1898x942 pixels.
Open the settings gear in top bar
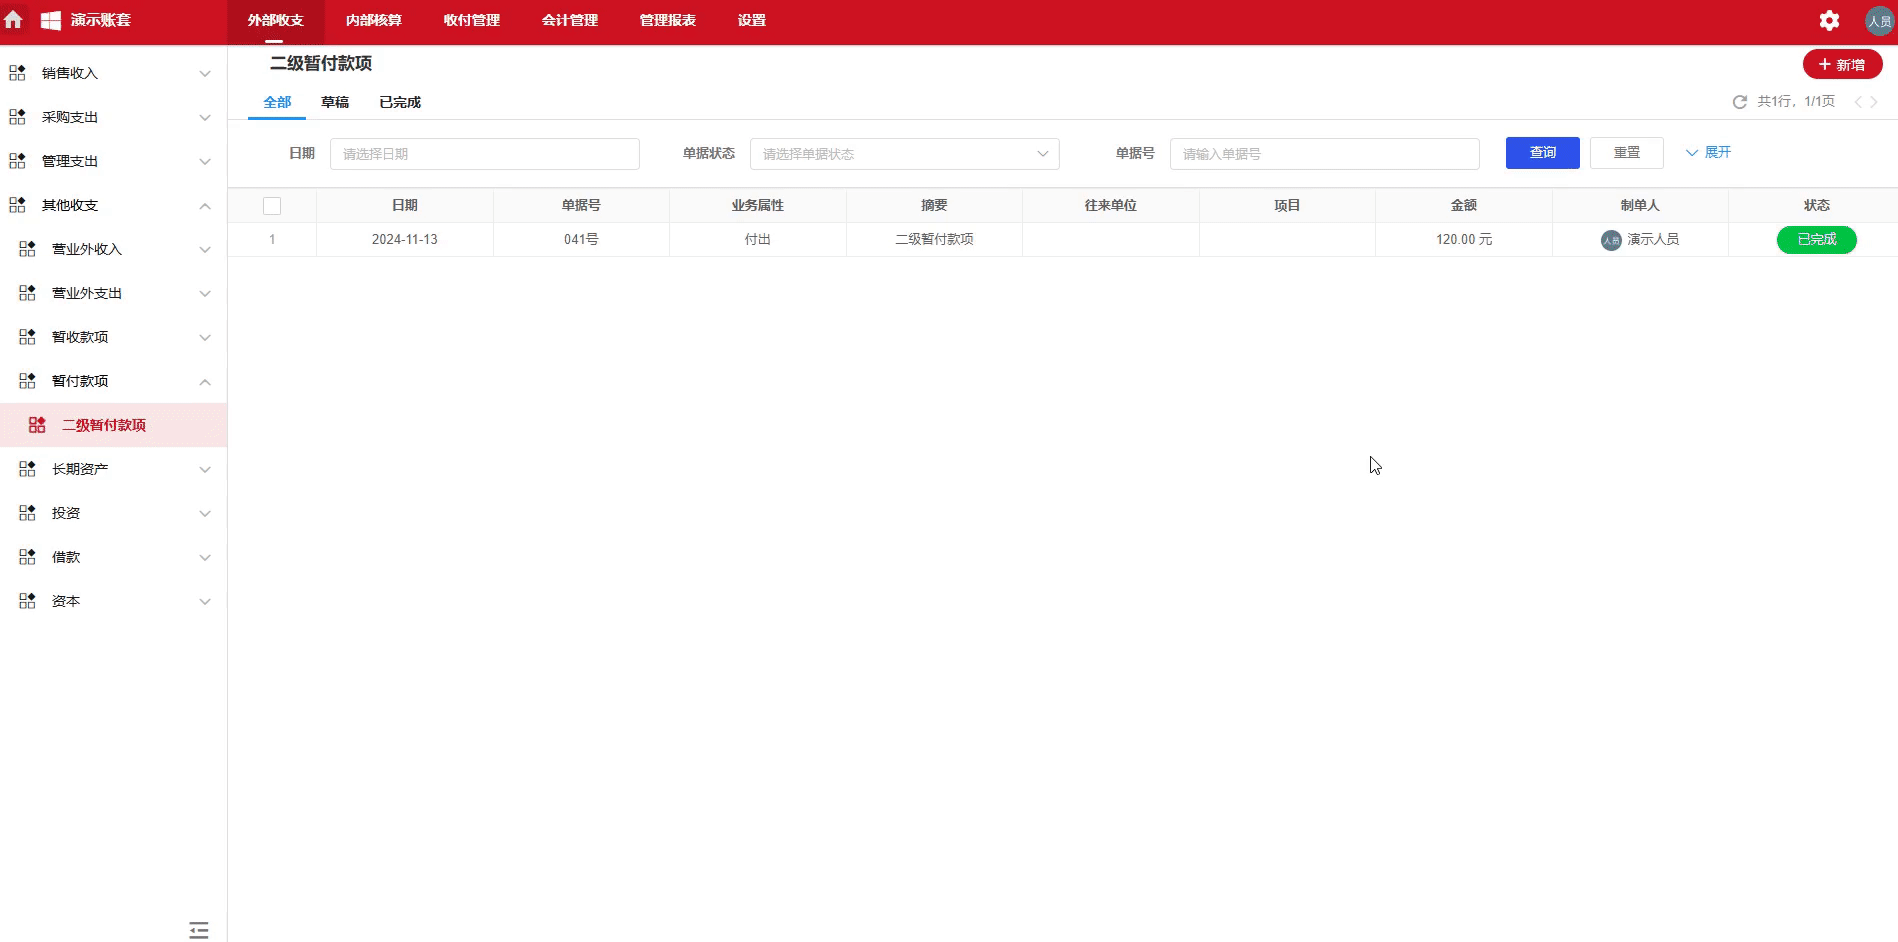coord(1830,20)
